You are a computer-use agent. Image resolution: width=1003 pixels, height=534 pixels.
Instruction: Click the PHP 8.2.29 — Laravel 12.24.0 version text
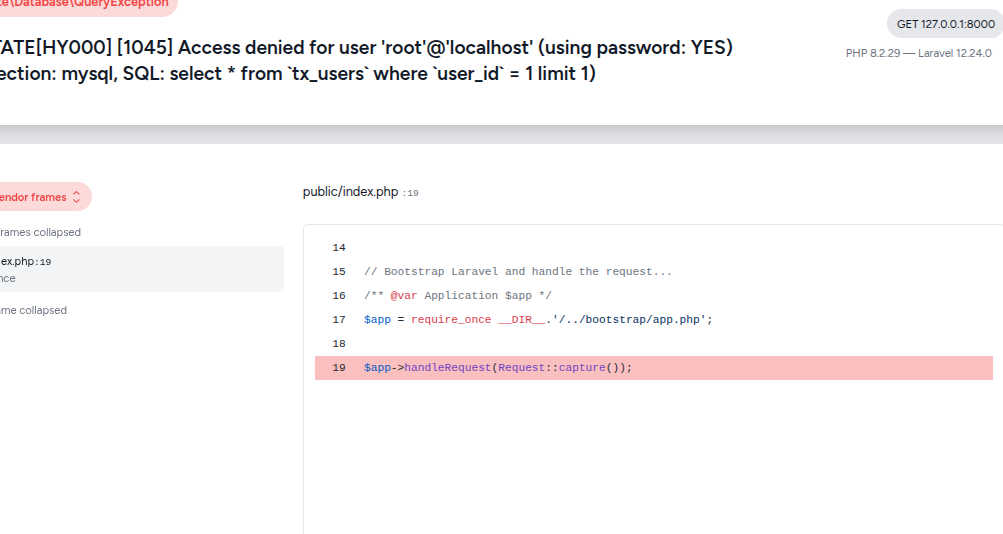point(918,53)
